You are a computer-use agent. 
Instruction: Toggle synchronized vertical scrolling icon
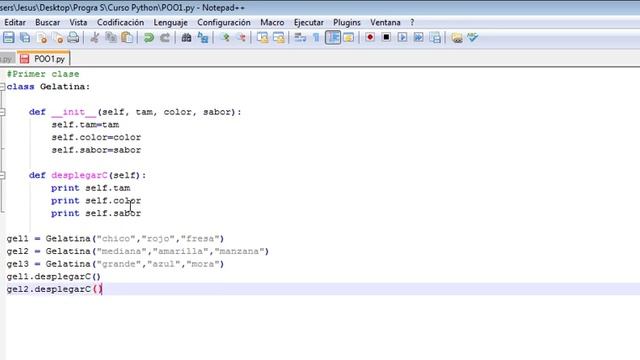pos(263,38)
